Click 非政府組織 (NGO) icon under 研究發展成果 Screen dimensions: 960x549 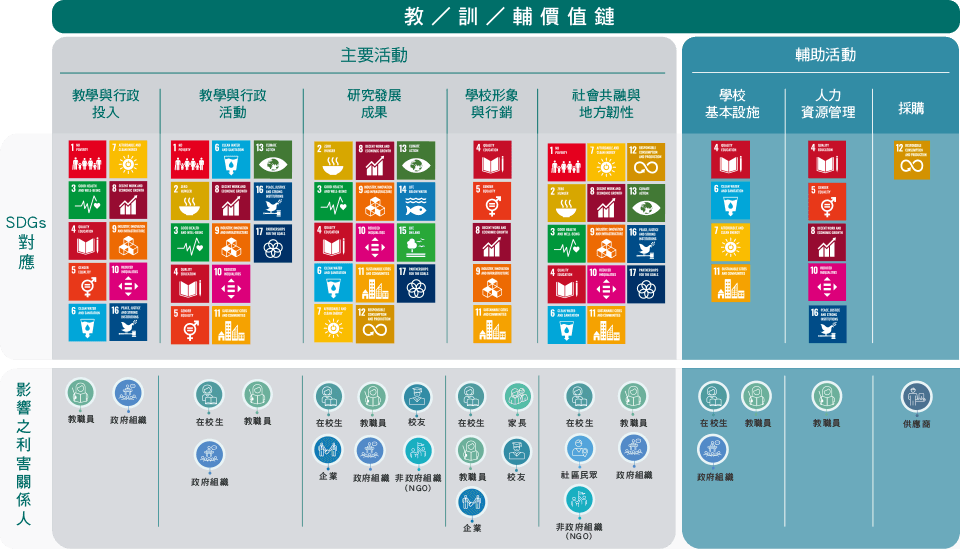click(418, 450)
